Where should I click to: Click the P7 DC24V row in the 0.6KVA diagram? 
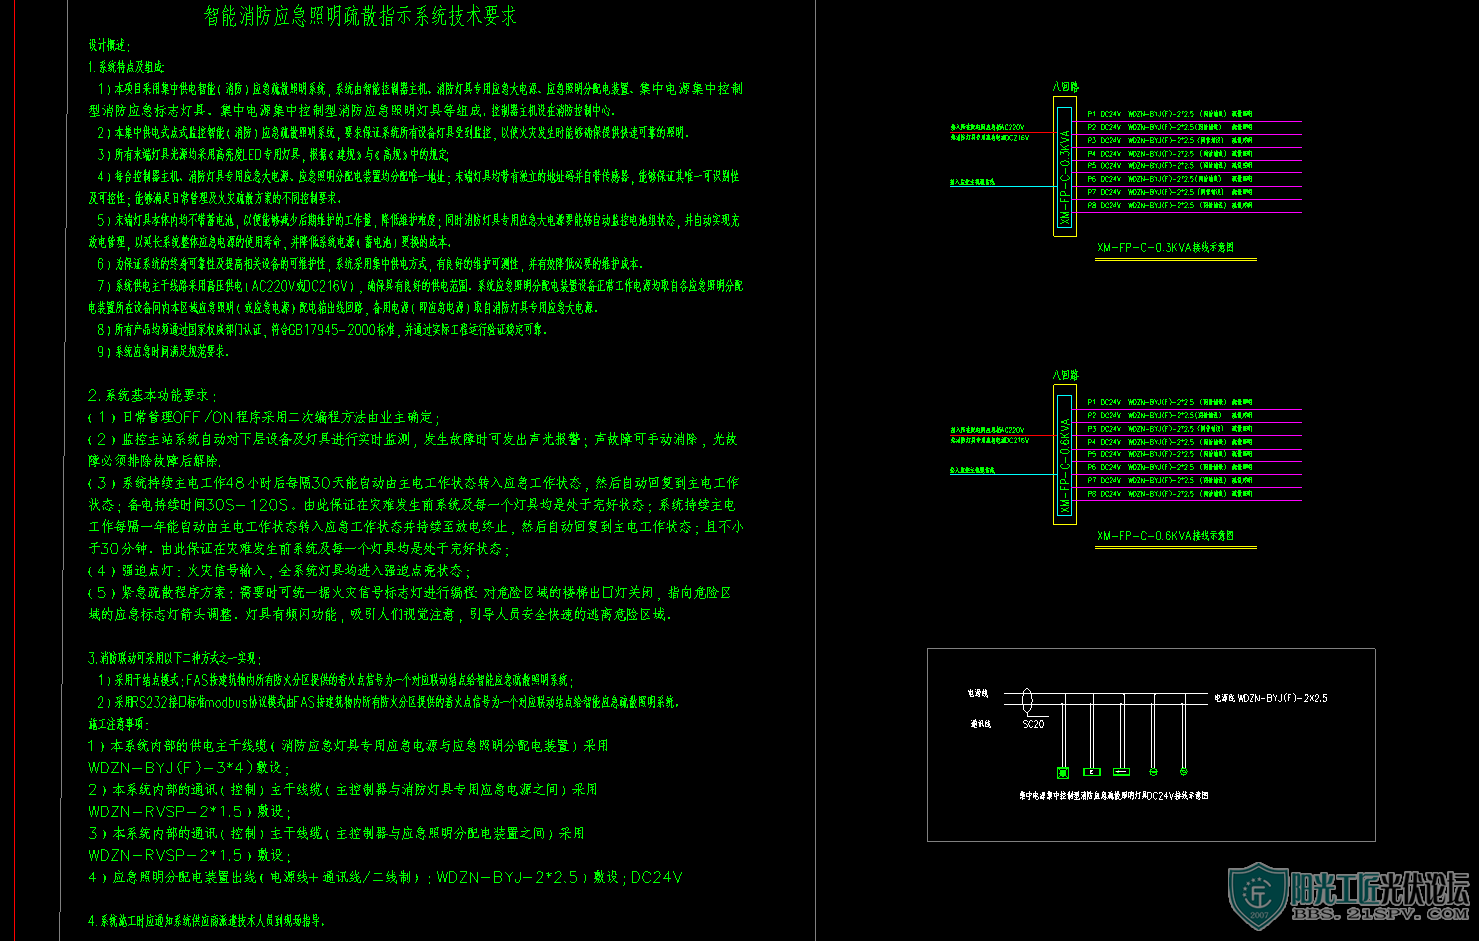pos(1170,480)
